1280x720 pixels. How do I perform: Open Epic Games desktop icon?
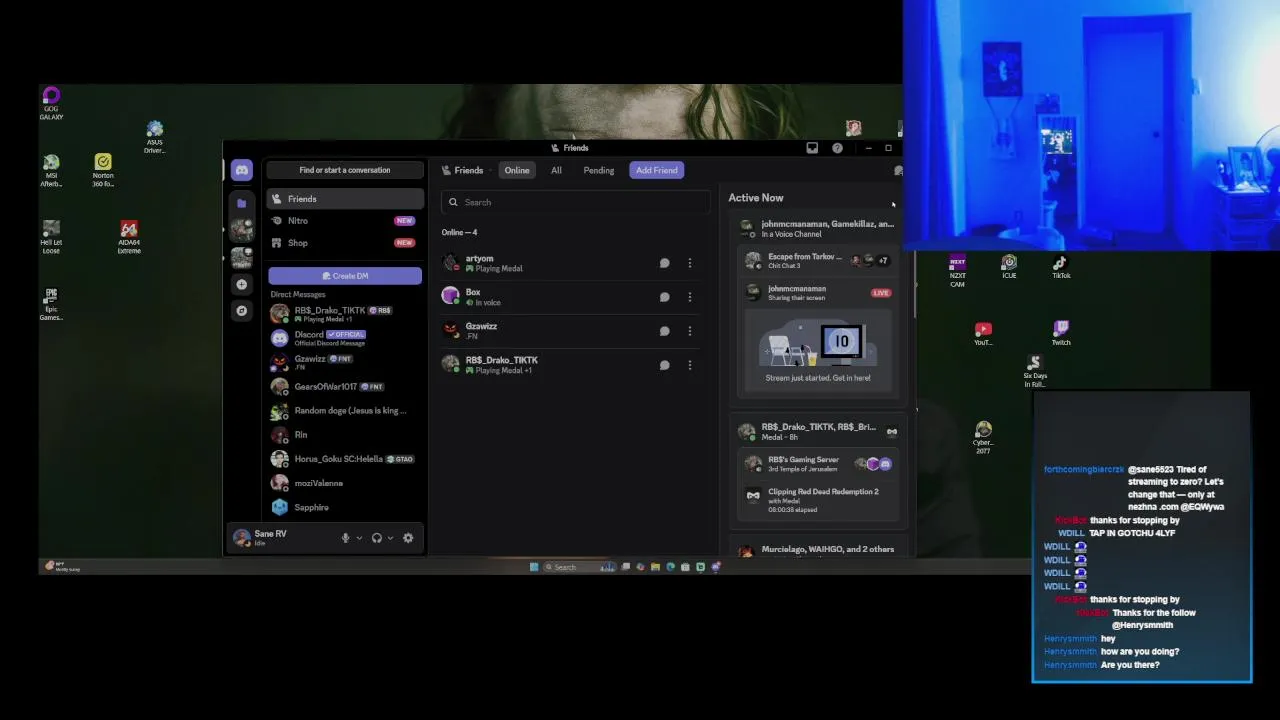pyautogui.click(x=51, y=304)
